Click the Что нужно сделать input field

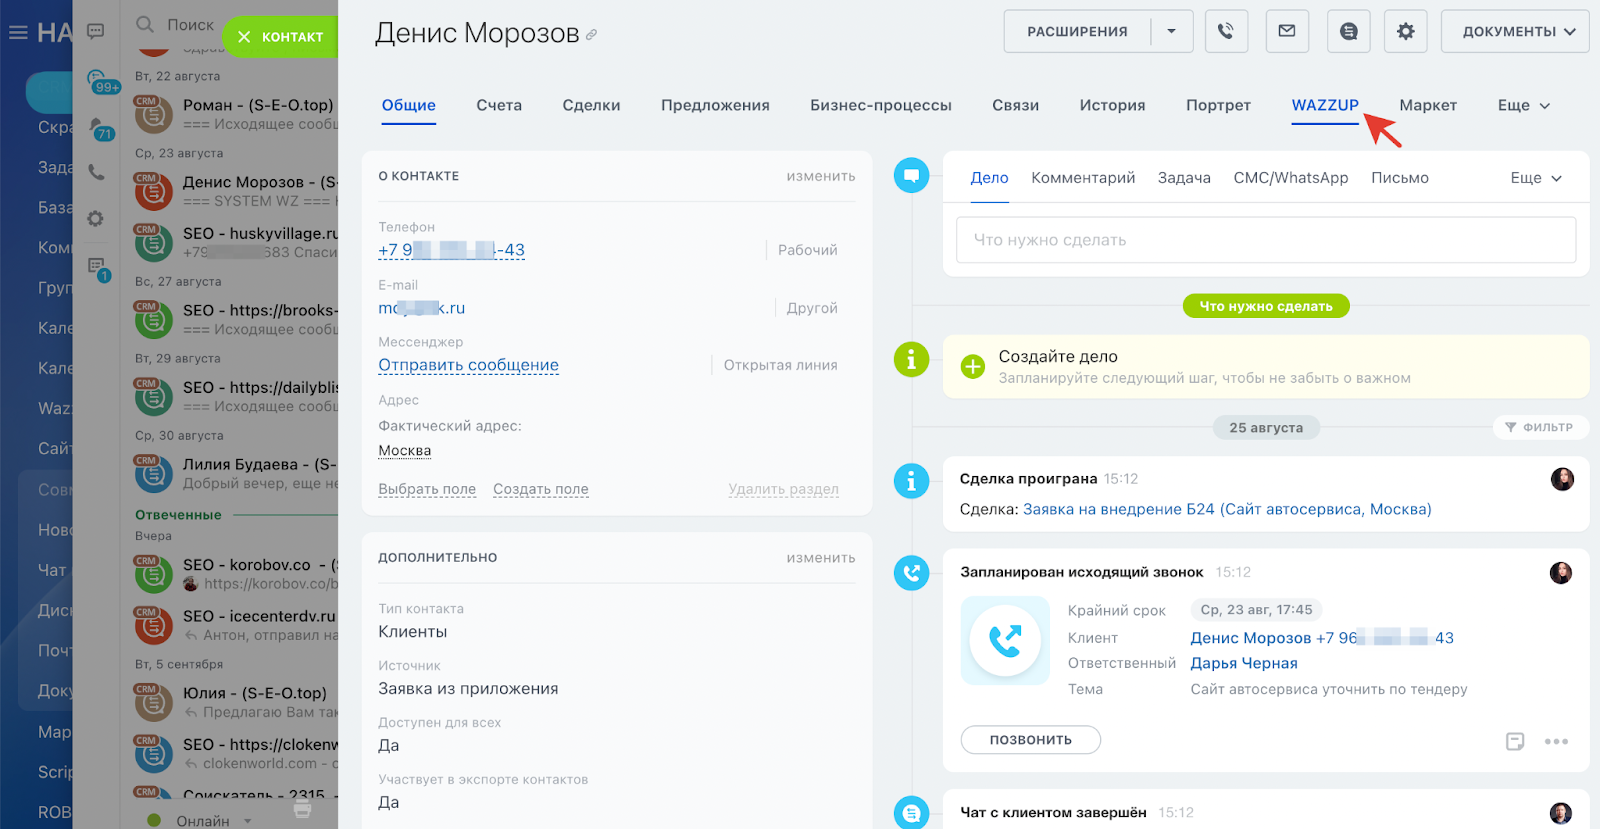[1265, 240]
